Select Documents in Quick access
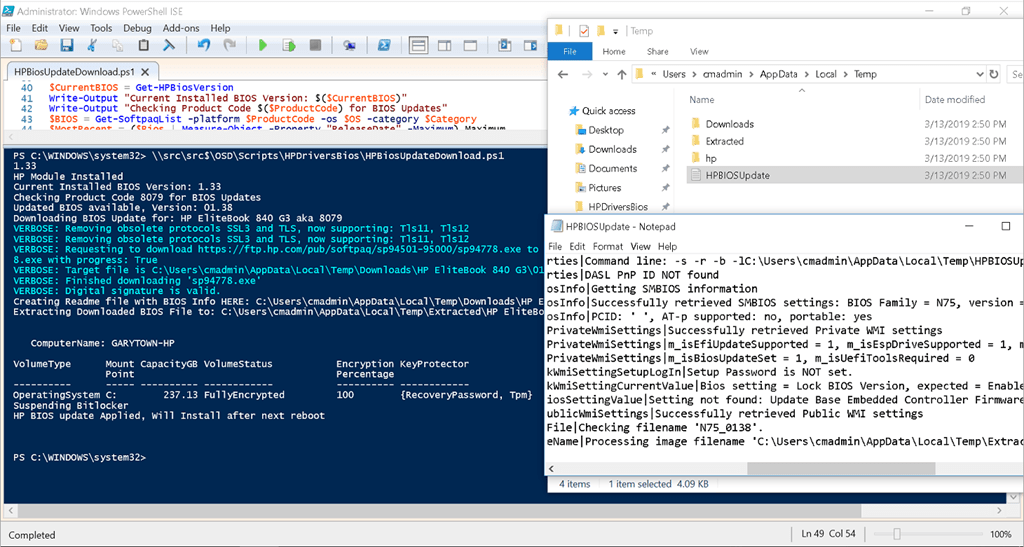 612,168
